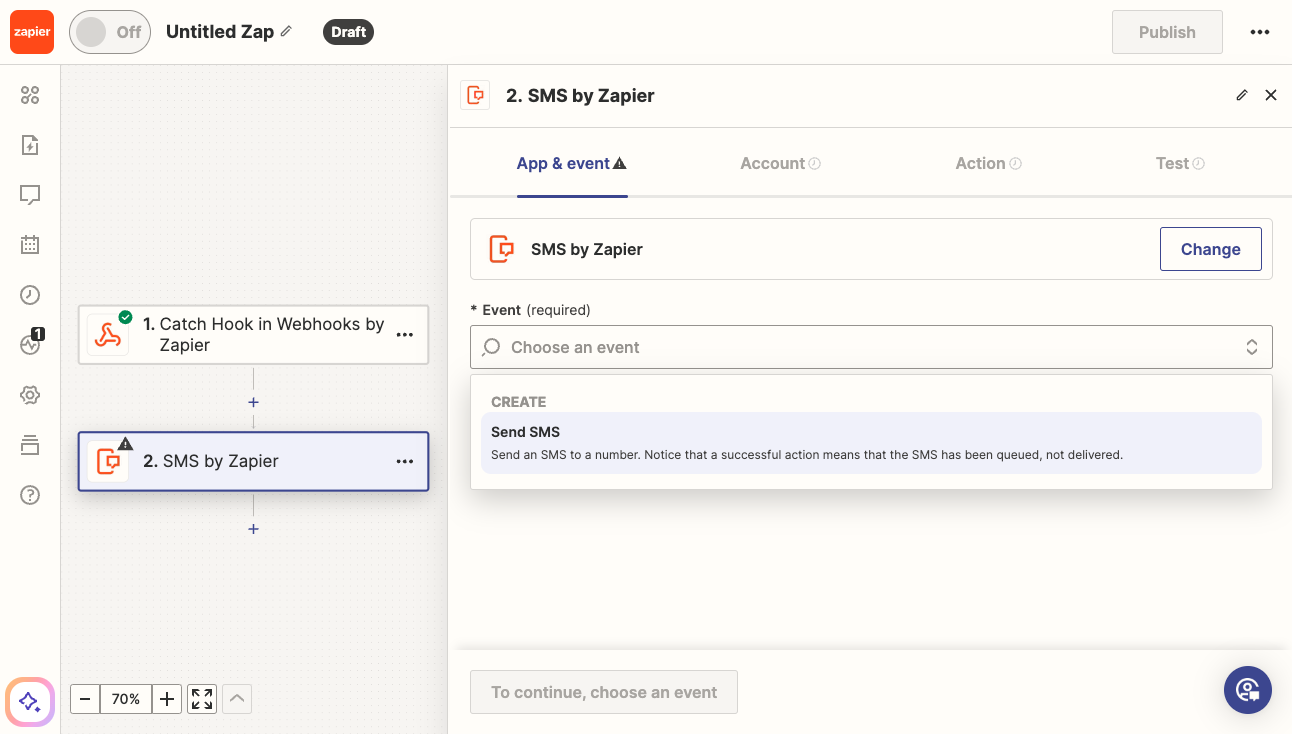Open the versions stack sidebar icon

pos(30,445)
